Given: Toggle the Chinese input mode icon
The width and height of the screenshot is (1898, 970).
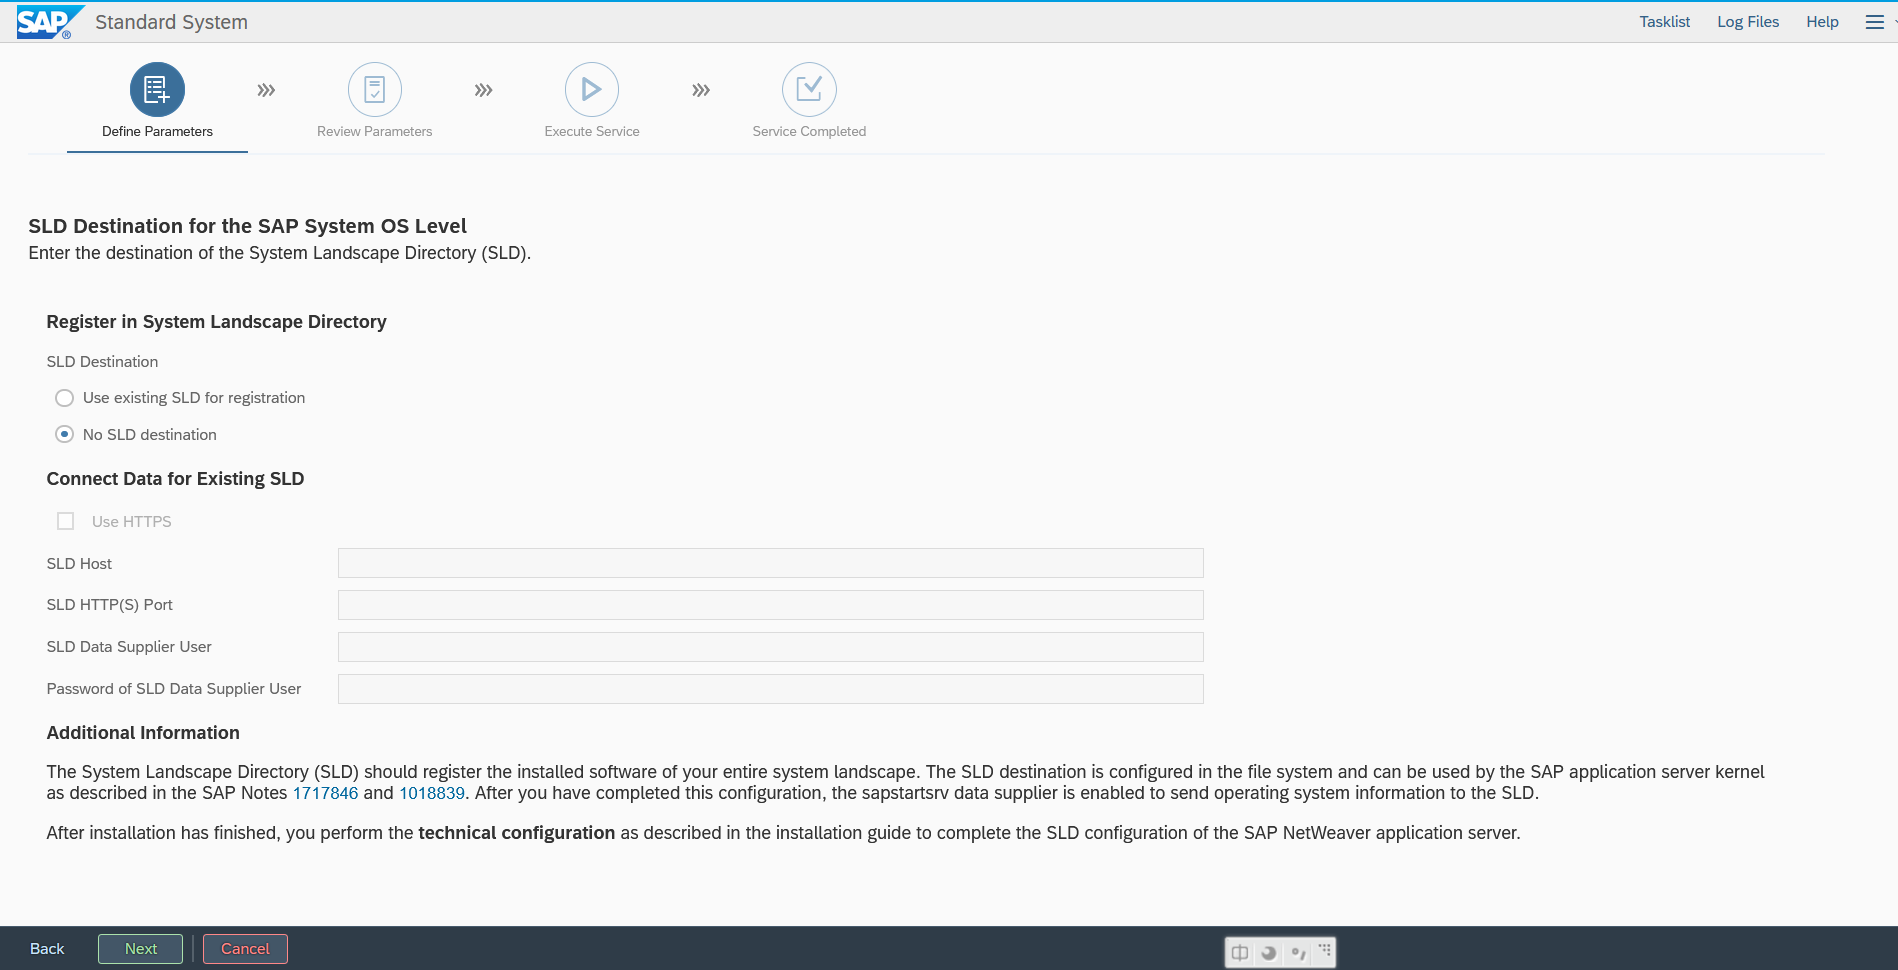Looking at the screenshot, I should point(1240,952).
